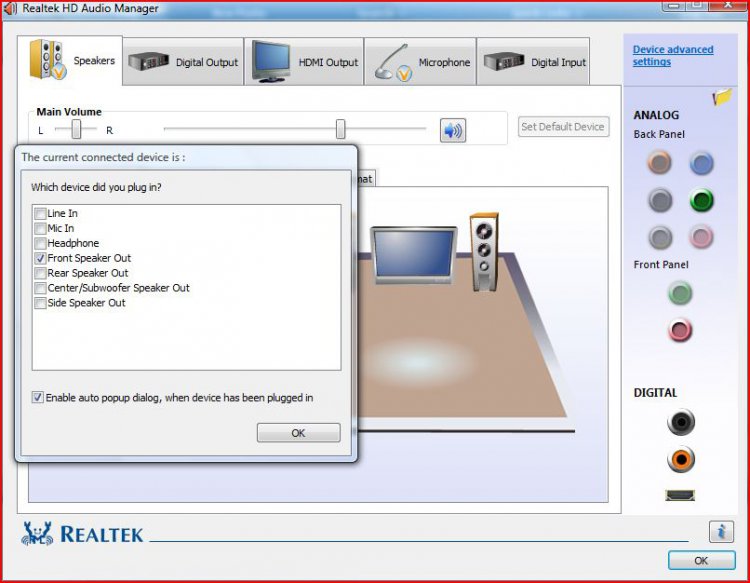Click the main volume slider handle

pos(341,129)
